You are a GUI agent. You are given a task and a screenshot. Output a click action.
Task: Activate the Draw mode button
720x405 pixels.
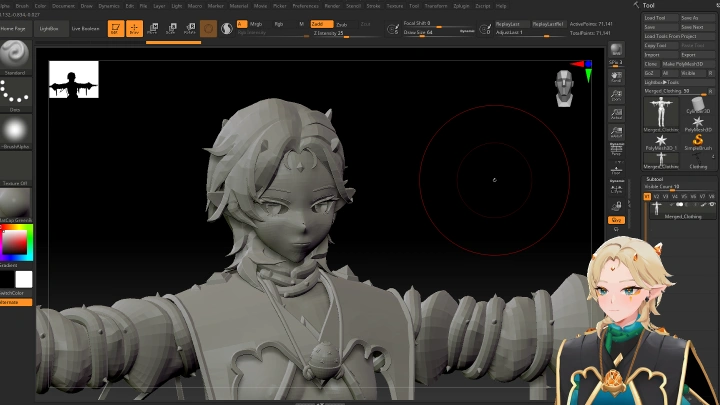(x=134, y=28)
